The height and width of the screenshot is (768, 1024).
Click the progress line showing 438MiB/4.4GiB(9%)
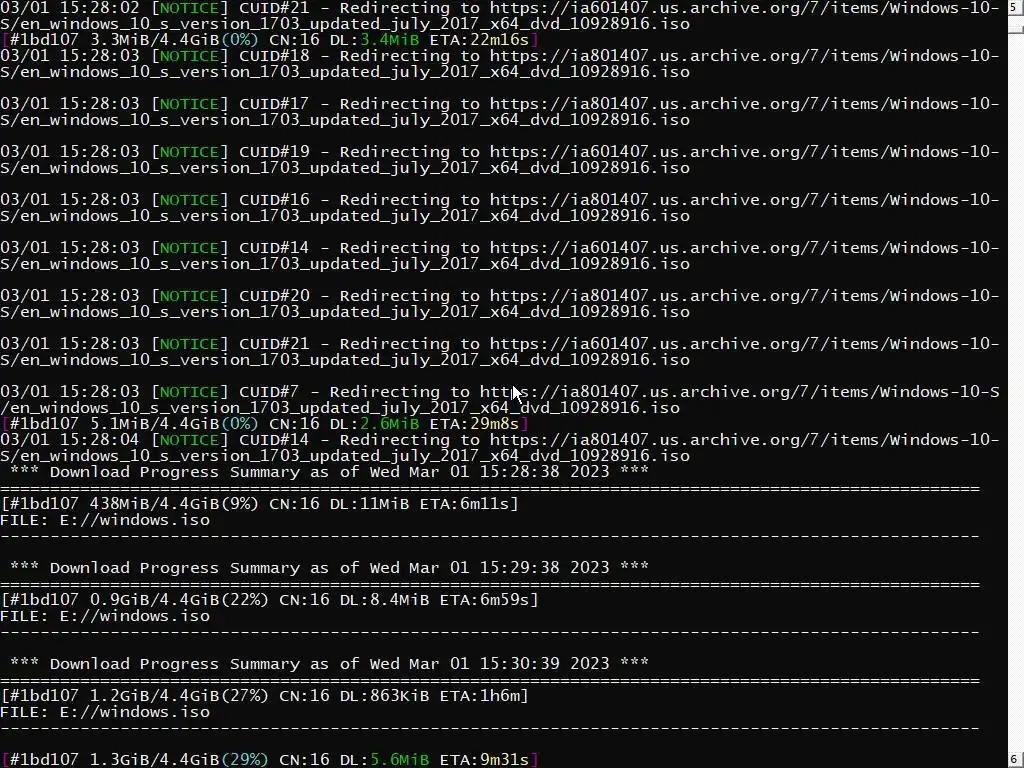[x=260, y=504]
